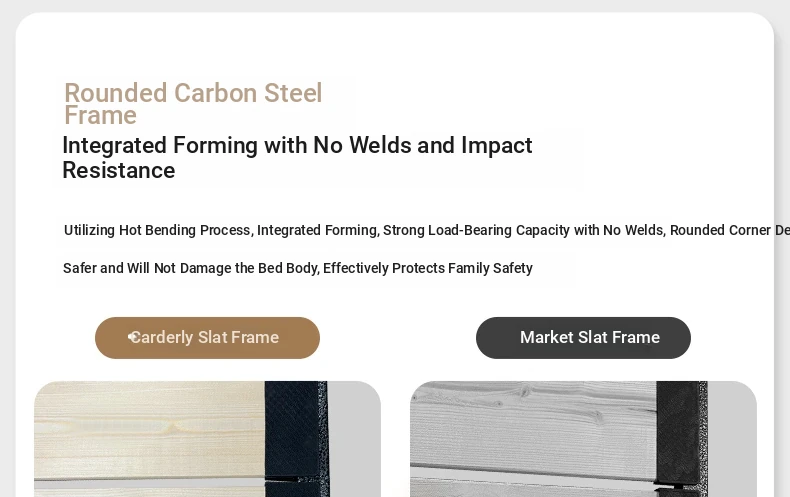Click the 'Utilizing Hot Bending Process' description line
The image size is (790, 497).
click(157, 230)
